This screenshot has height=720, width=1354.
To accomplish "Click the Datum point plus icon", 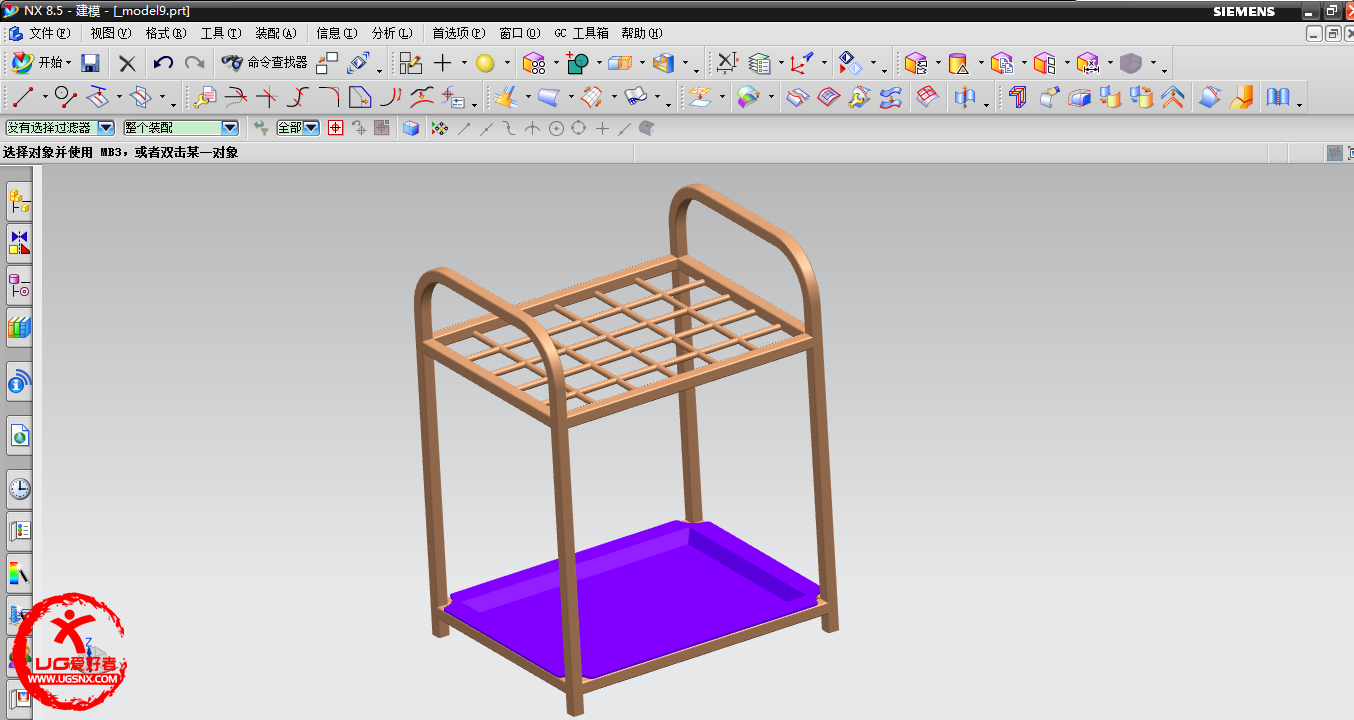I will [x=443, y=63].
